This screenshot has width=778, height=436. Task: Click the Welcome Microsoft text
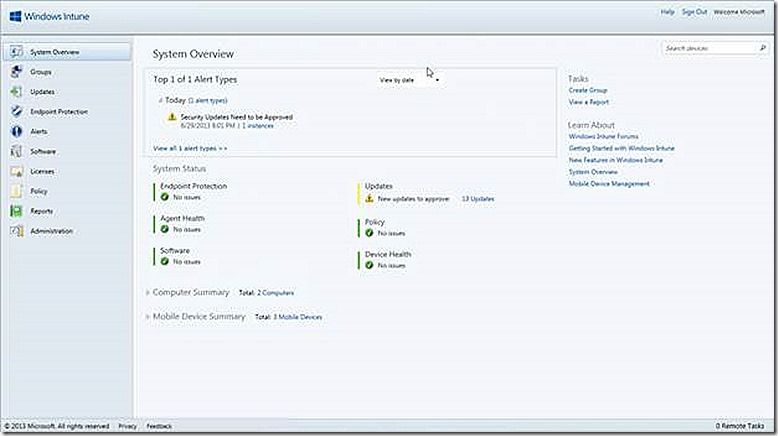pos(739,12)
